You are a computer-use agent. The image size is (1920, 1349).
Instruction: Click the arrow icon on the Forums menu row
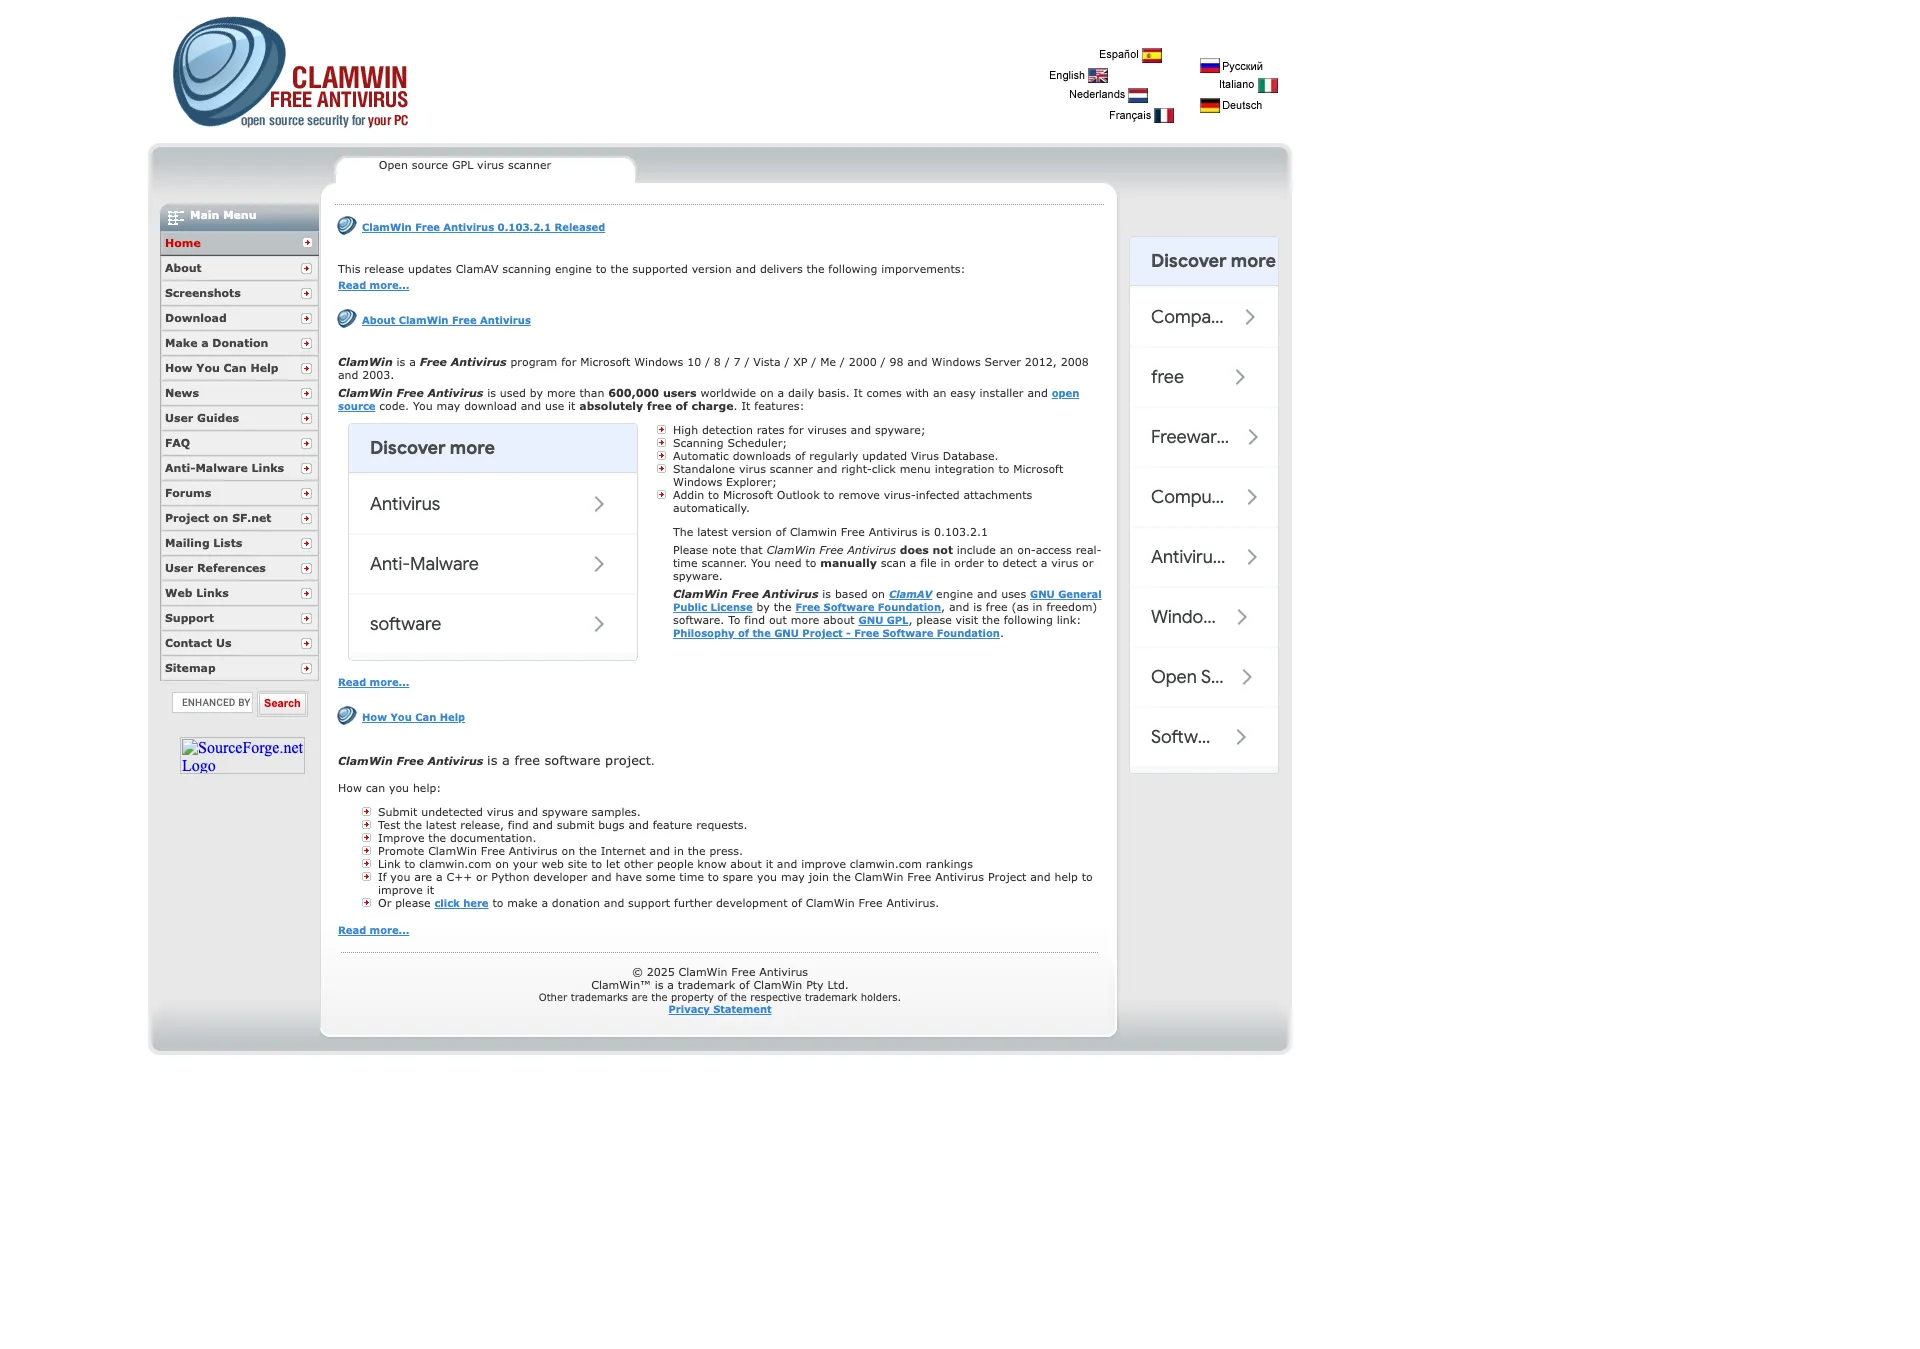click(x=307, y=493)
